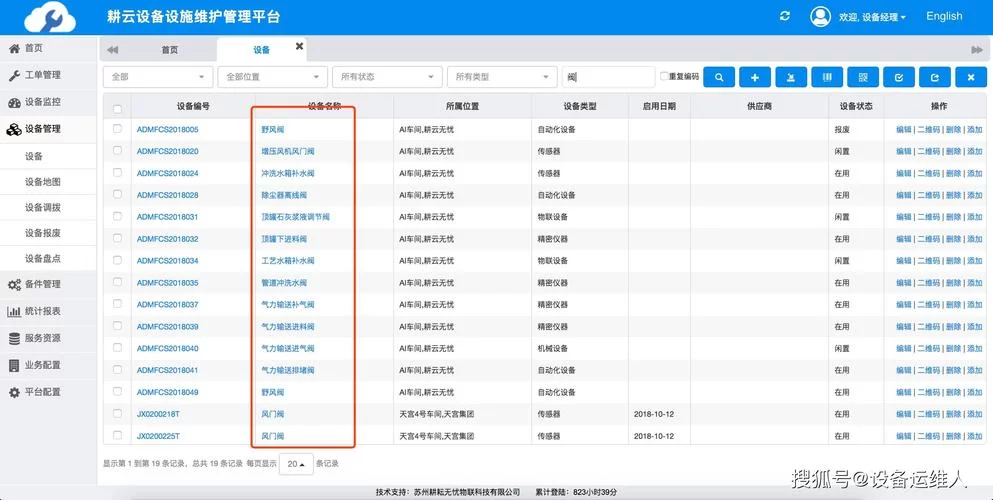The image size is (993, 500).
Task: Open the 全部 filter dropdown
Action: point(158,77)
